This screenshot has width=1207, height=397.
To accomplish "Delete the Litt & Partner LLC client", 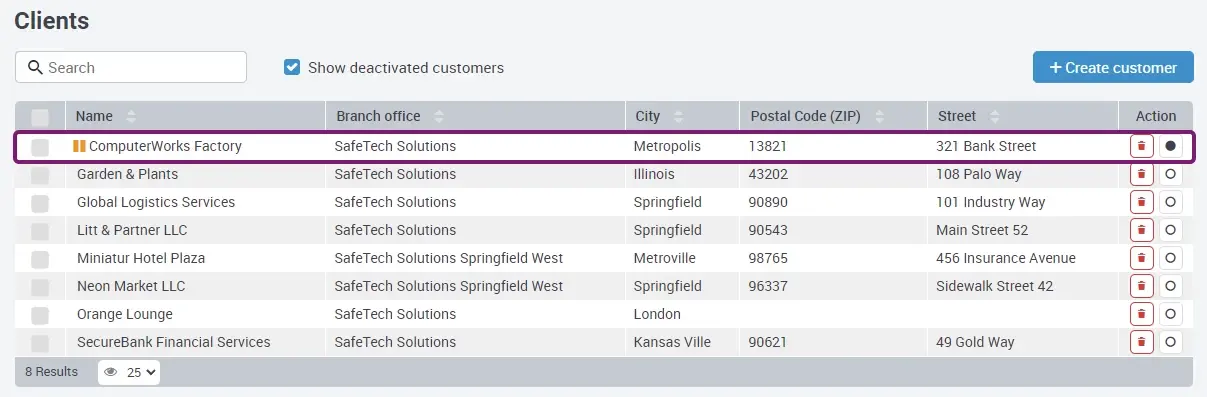I will (x=1142, y=230).
